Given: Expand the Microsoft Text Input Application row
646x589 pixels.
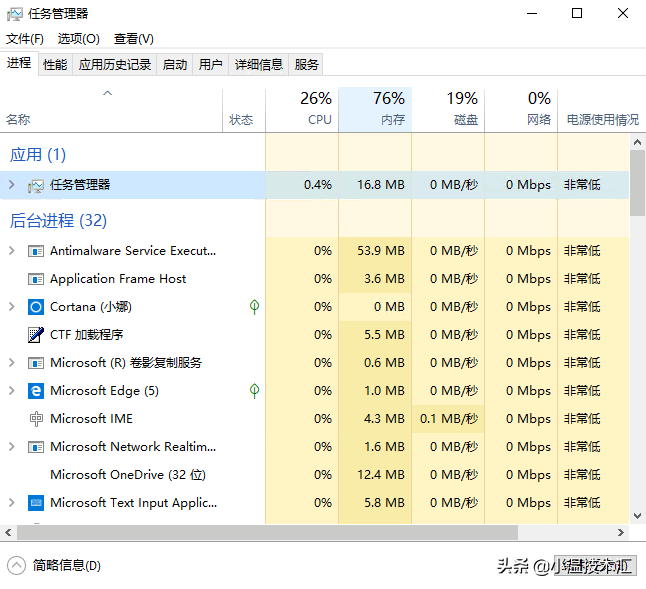Looking at the screenshot, I should point(12,503).
